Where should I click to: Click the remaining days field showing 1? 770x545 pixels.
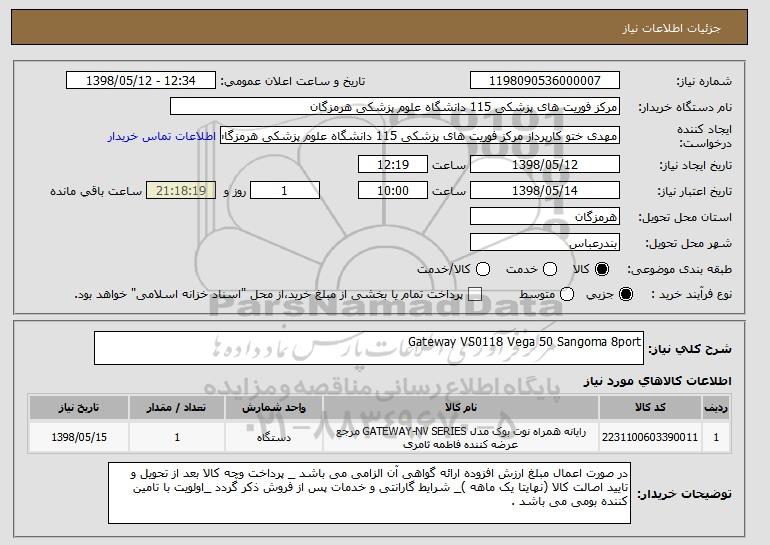click(285, 191)
